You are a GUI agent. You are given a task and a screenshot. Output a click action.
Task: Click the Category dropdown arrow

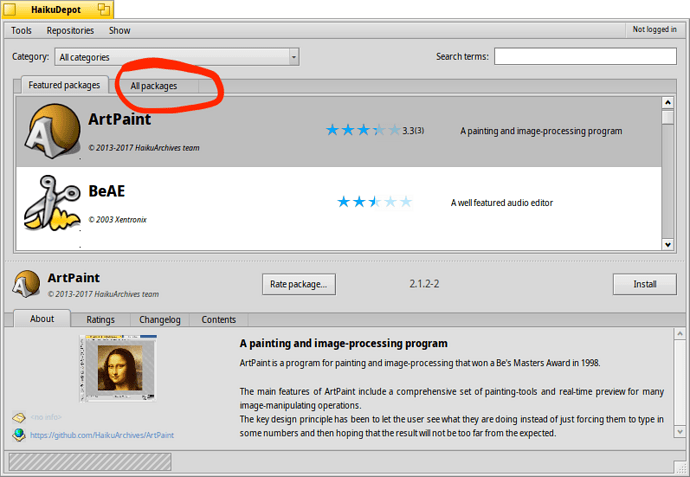coord(294,57)
